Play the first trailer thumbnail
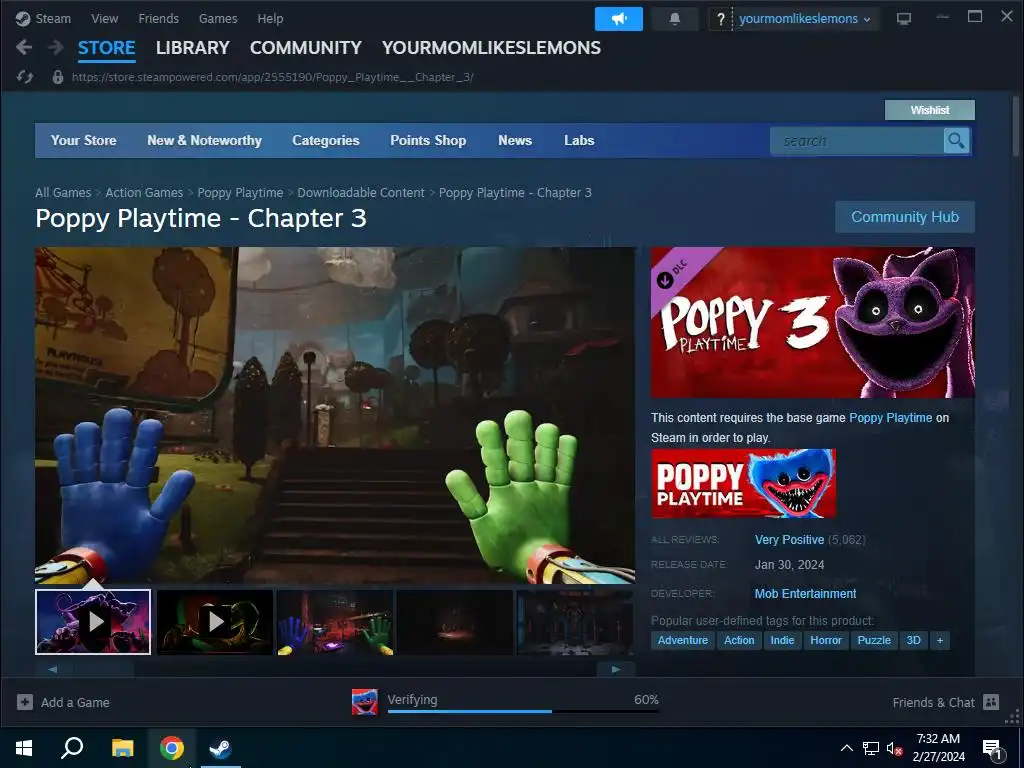The height and width of the screenshot is (768, 1024). click(x=93, y=622)
